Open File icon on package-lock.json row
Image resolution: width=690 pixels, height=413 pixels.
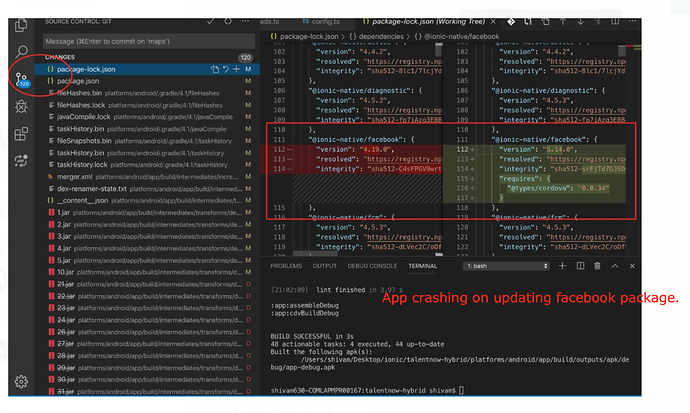pyautogui.click(x=215, y=69)
